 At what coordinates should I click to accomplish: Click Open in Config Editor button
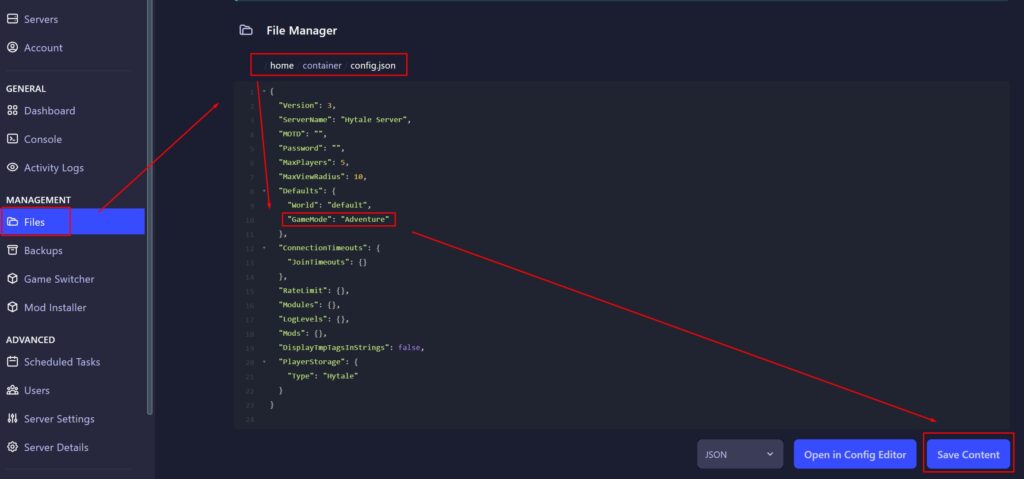pos(855,455)
